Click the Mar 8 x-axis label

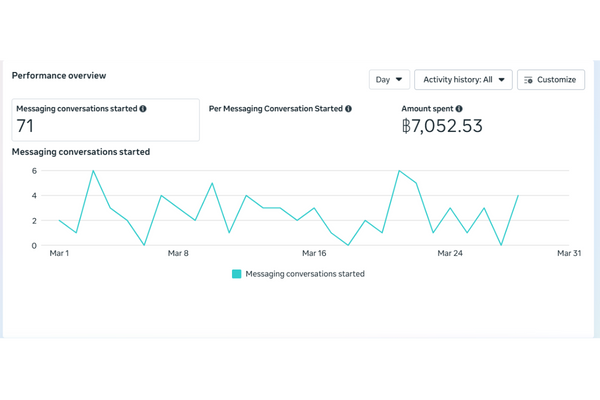(x=179, y=254)
